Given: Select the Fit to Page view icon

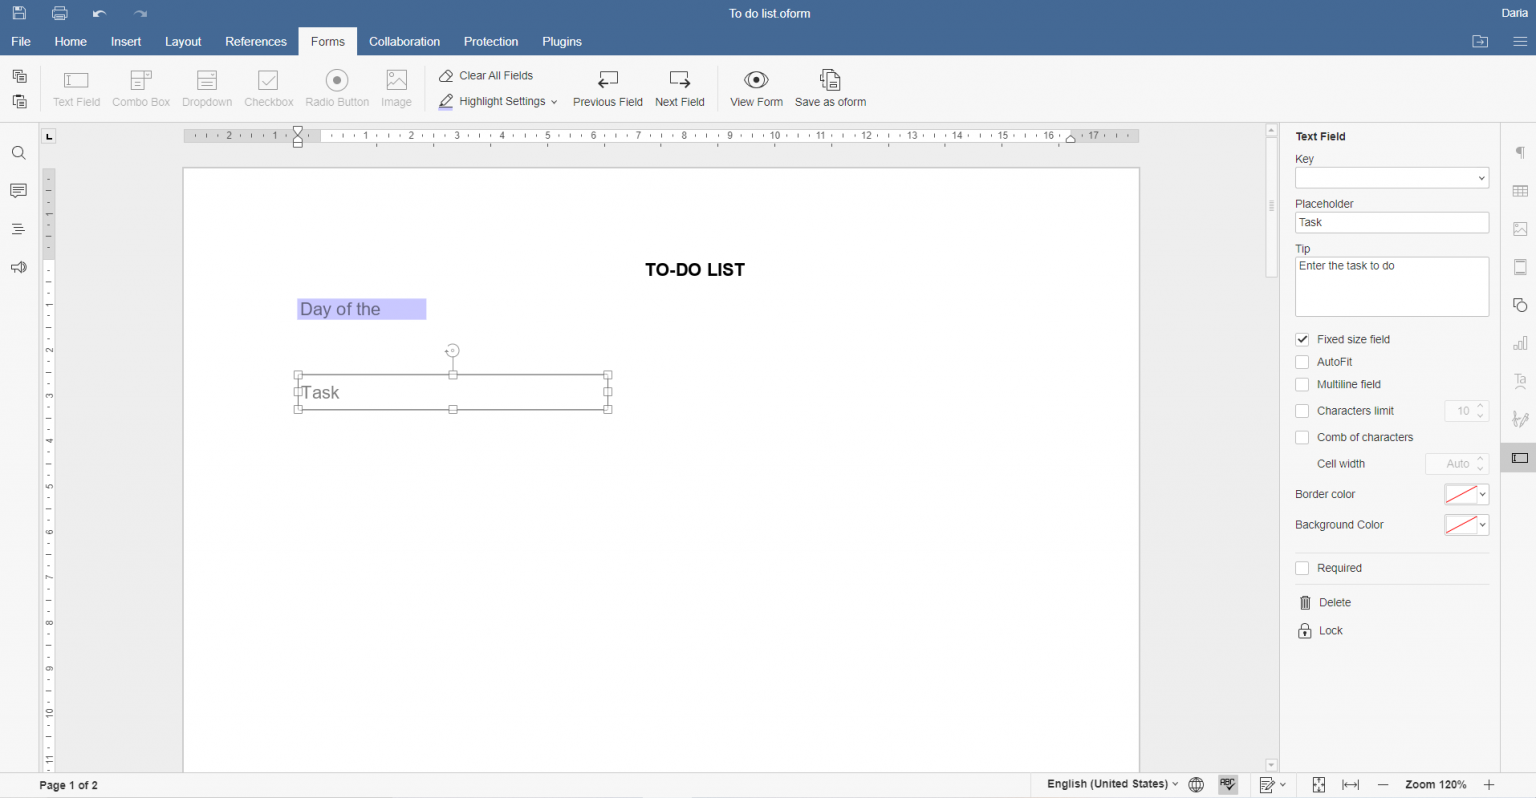Looking at the screenshot, I should coord(1318,784).
